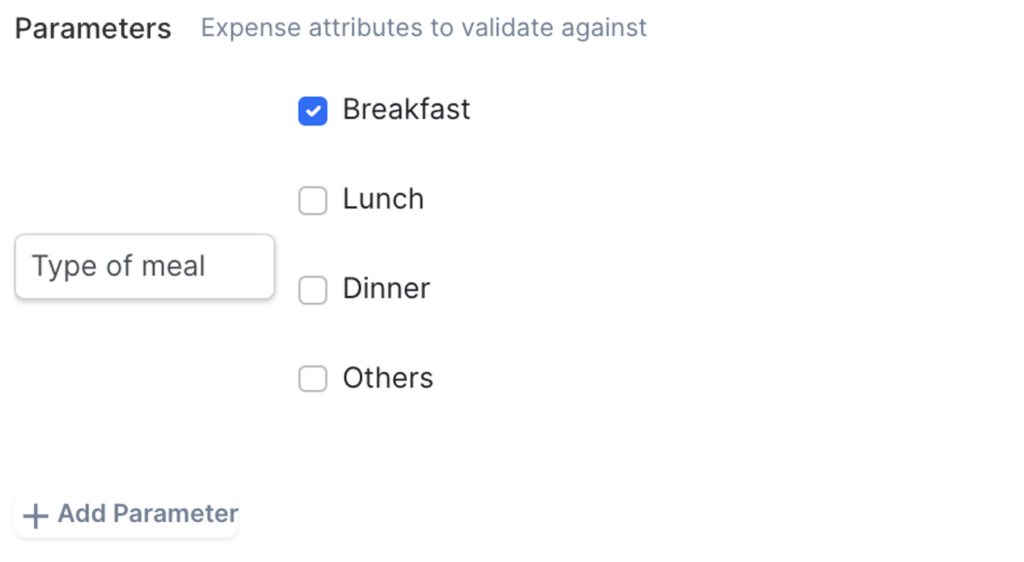Click the Parameters section heading
Image resolution: width=1024 pixels, height=562 pixels.
coord(93,29)
